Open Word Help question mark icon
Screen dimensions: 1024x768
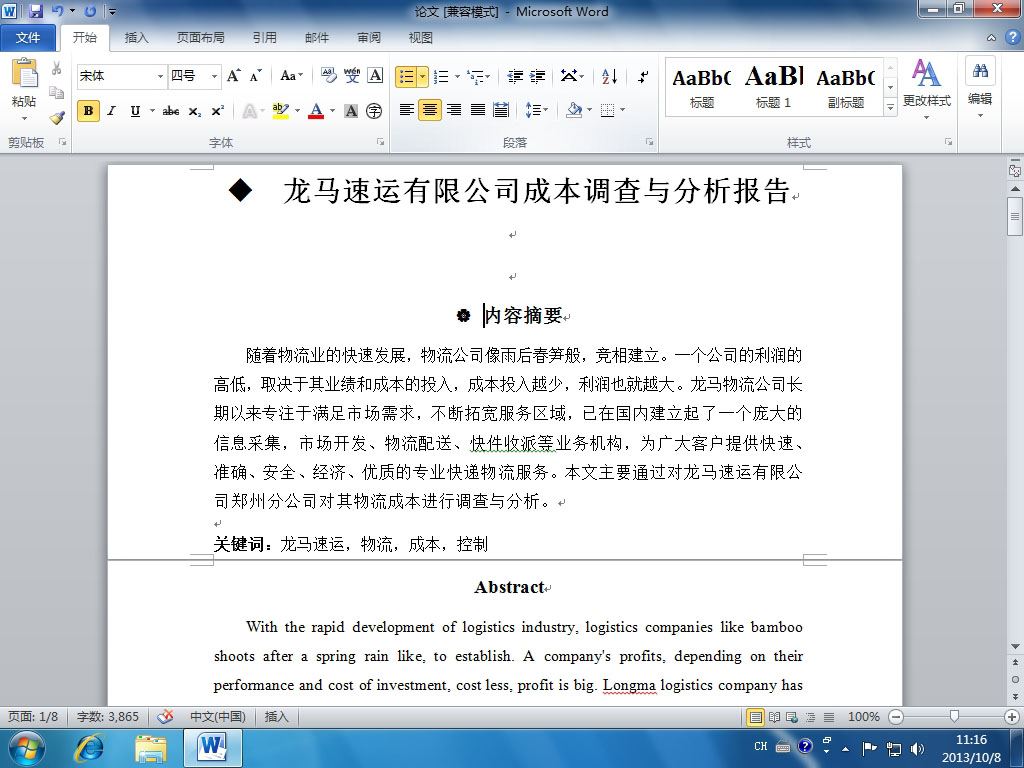(1012, 37)
